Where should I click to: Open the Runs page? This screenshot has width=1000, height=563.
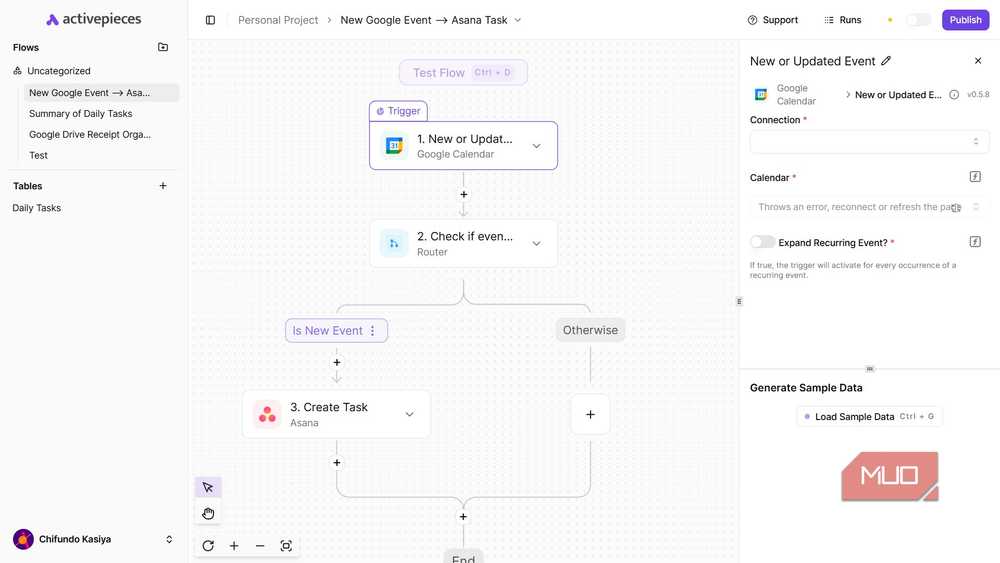point(842,20)
